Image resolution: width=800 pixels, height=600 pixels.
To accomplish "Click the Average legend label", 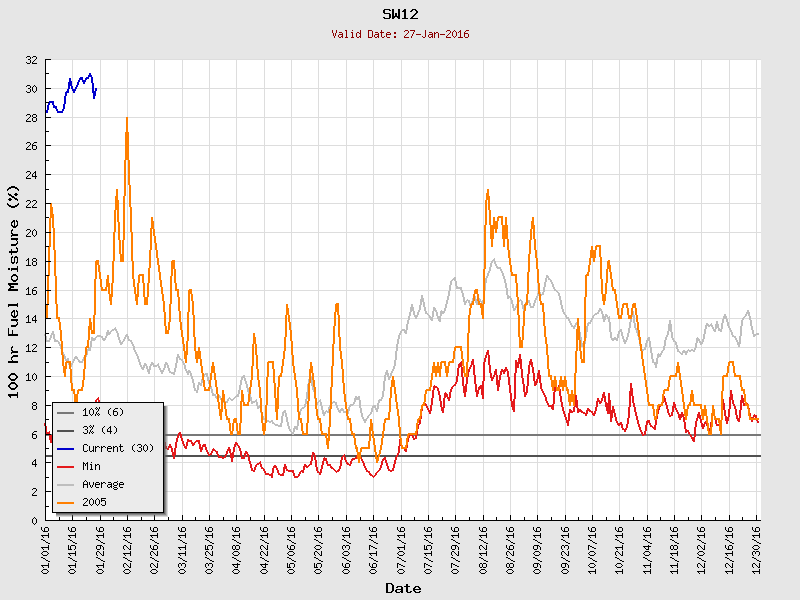I will tap(103, 484).
